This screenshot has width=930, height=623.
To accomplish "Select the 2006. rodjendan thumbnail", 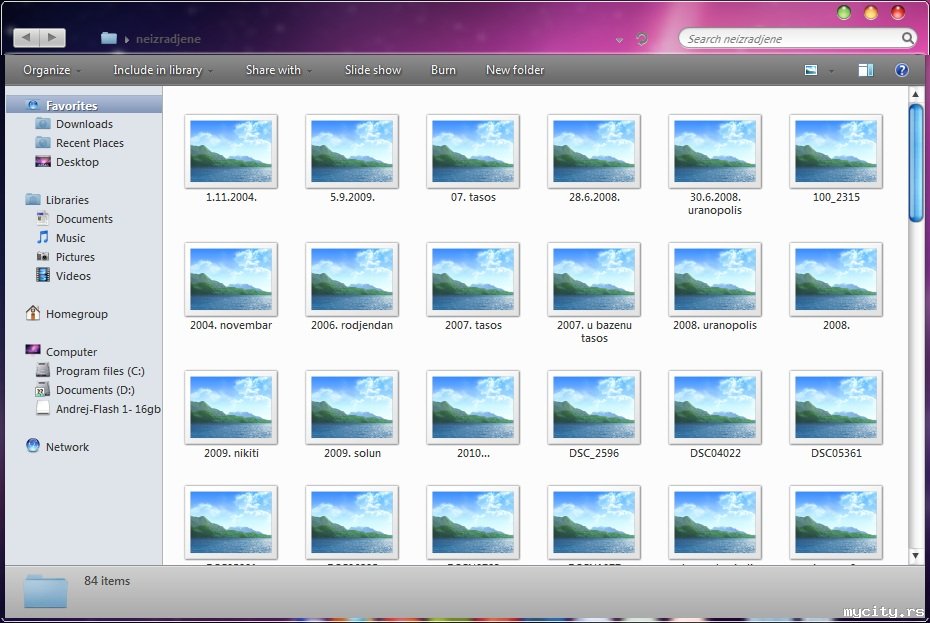I will click(x=352, y=279).
